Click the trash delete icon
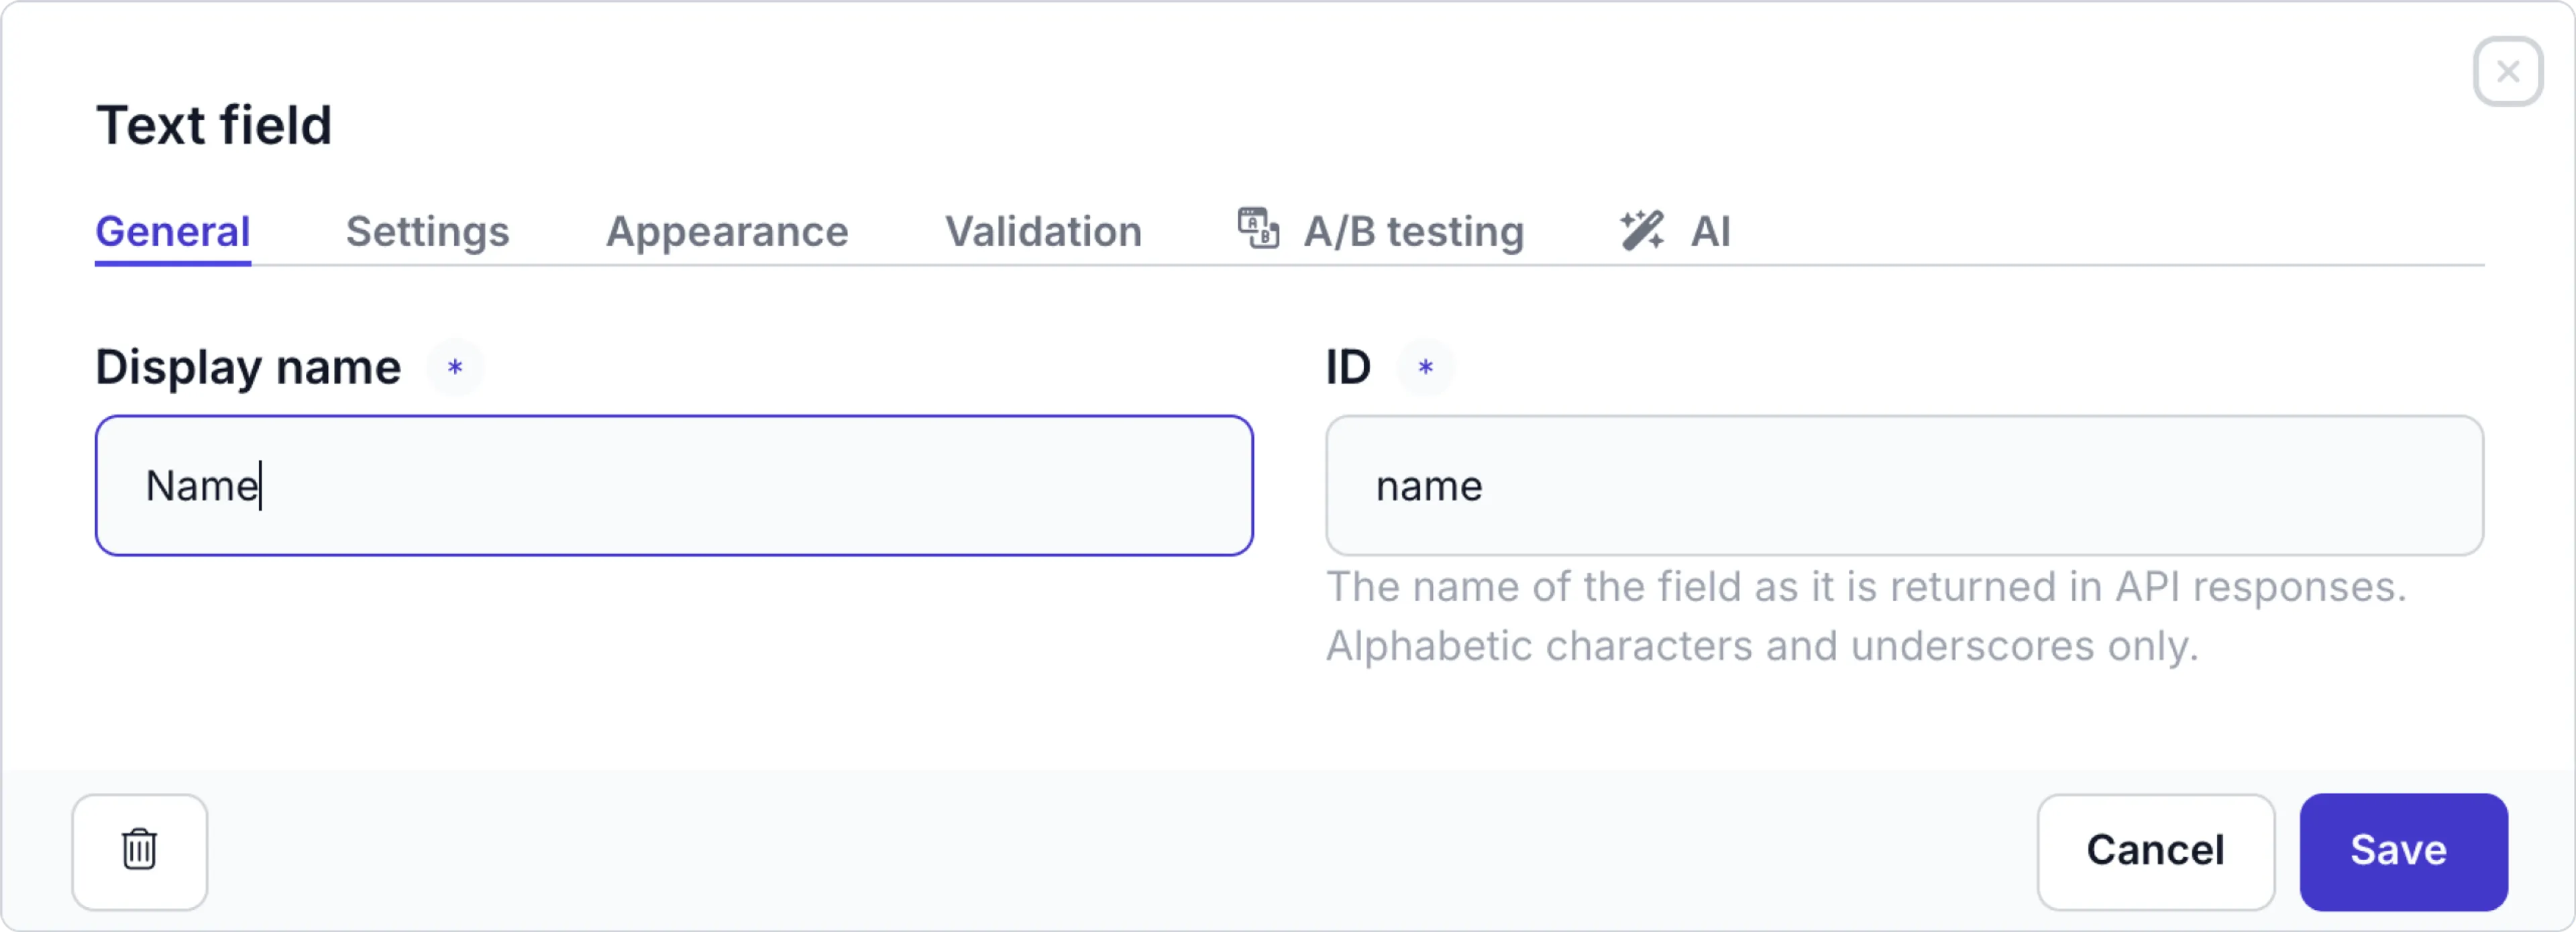 [139, 851]
